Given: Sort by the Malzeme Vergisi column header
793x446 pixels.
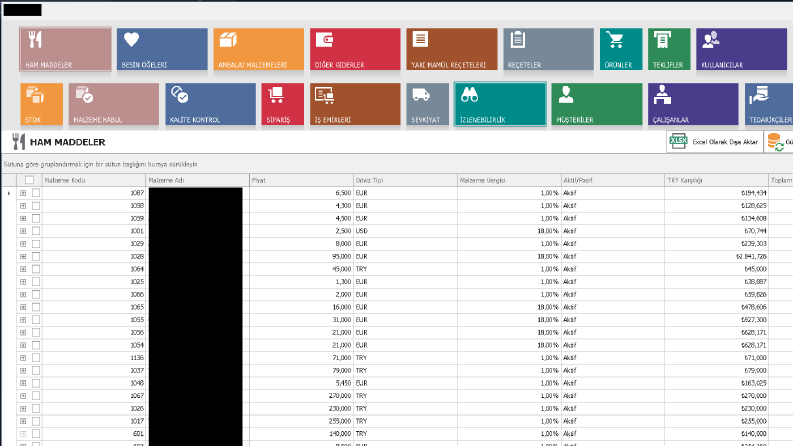Looking at the screenshot, I should (509, 180).
